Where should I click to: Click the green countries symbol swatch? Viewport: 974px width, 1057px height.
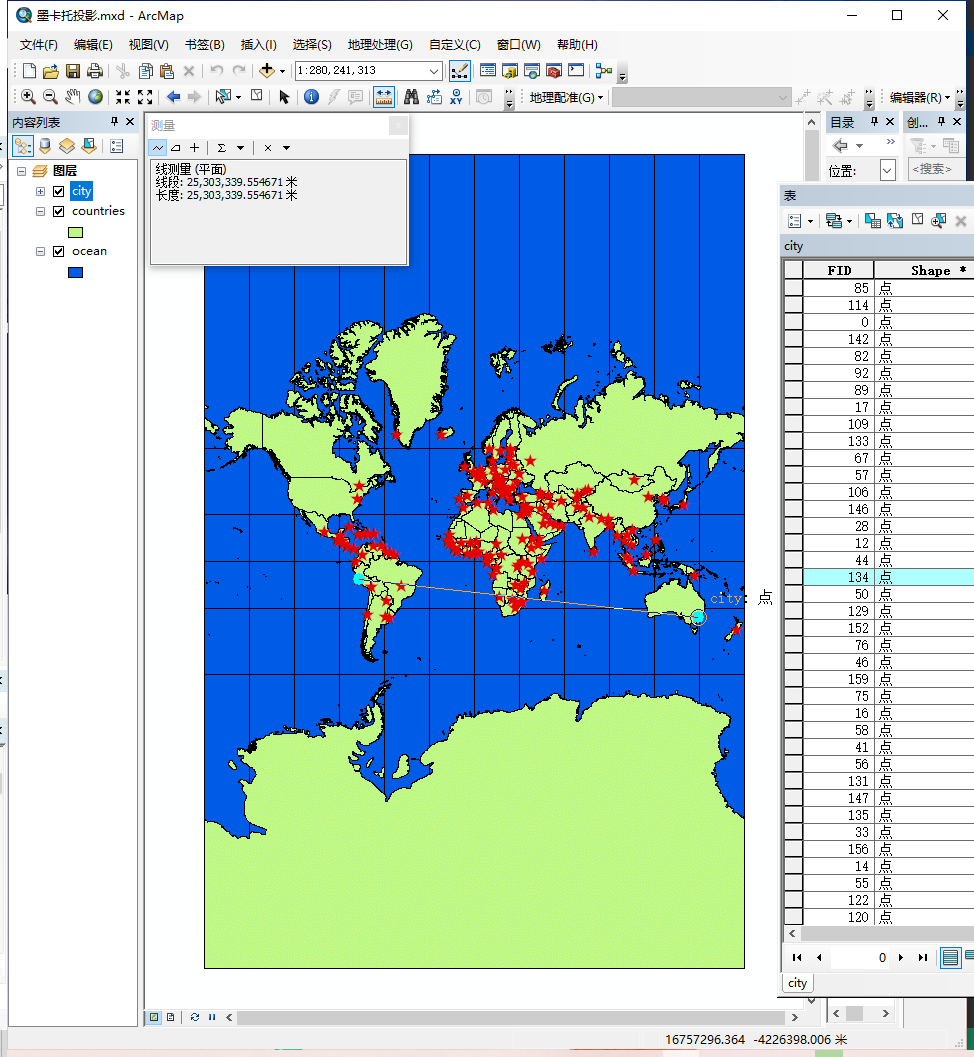click(x=75, y=232)
